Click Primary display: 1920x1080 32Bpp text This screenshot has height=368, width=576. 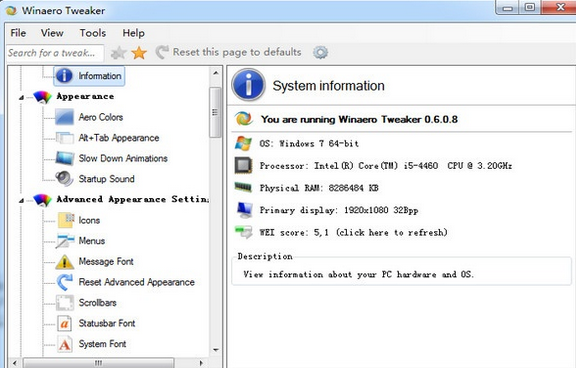pos(339,210)
